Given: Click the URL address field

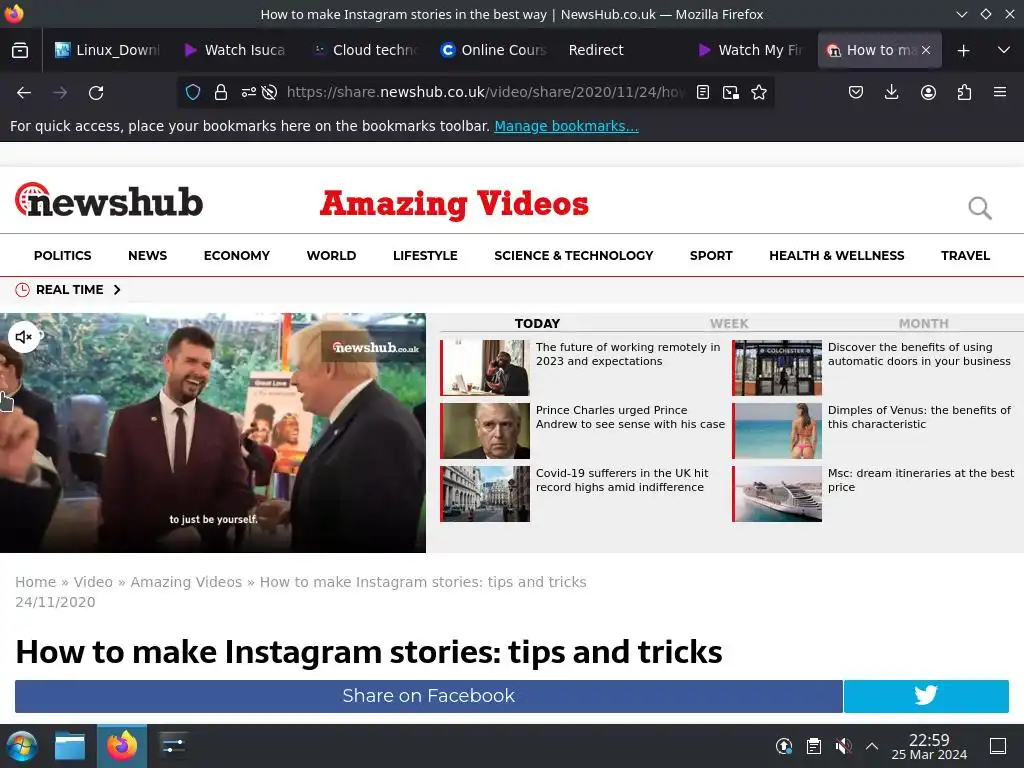Looking at the screenshot, I should tap(485, 92).
